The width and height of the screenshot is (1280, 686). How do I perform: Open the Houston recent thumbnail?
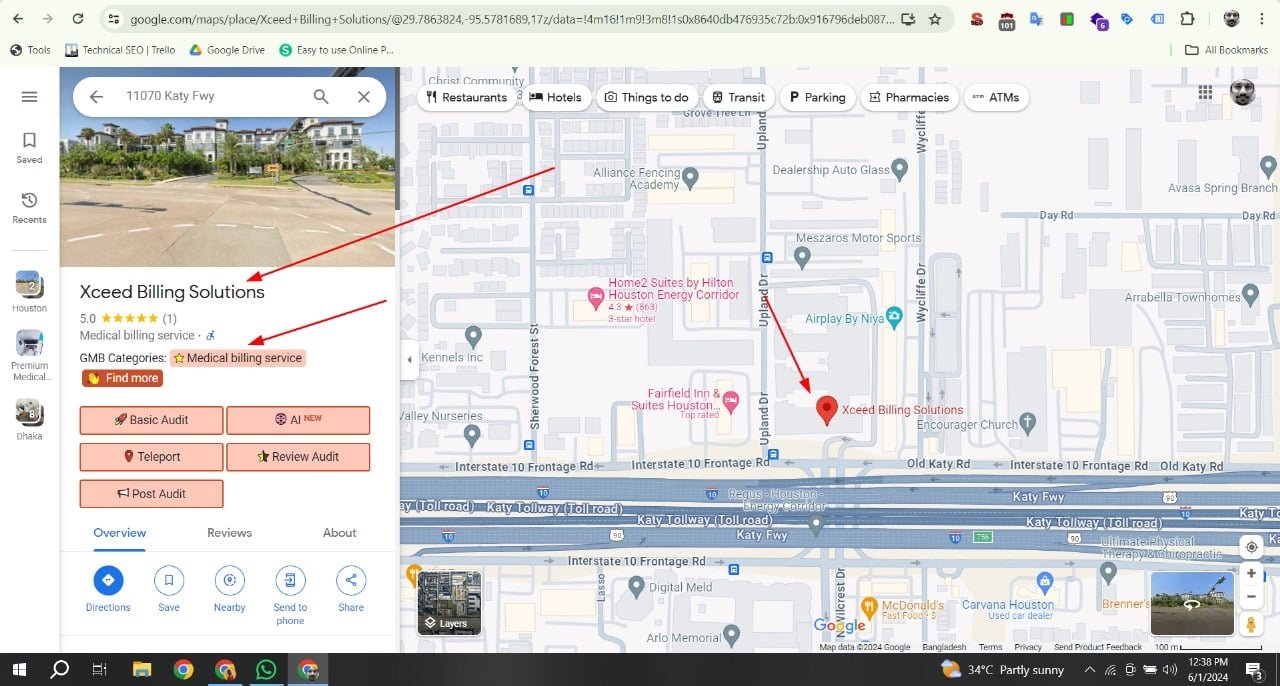click(x=29, y=292)
